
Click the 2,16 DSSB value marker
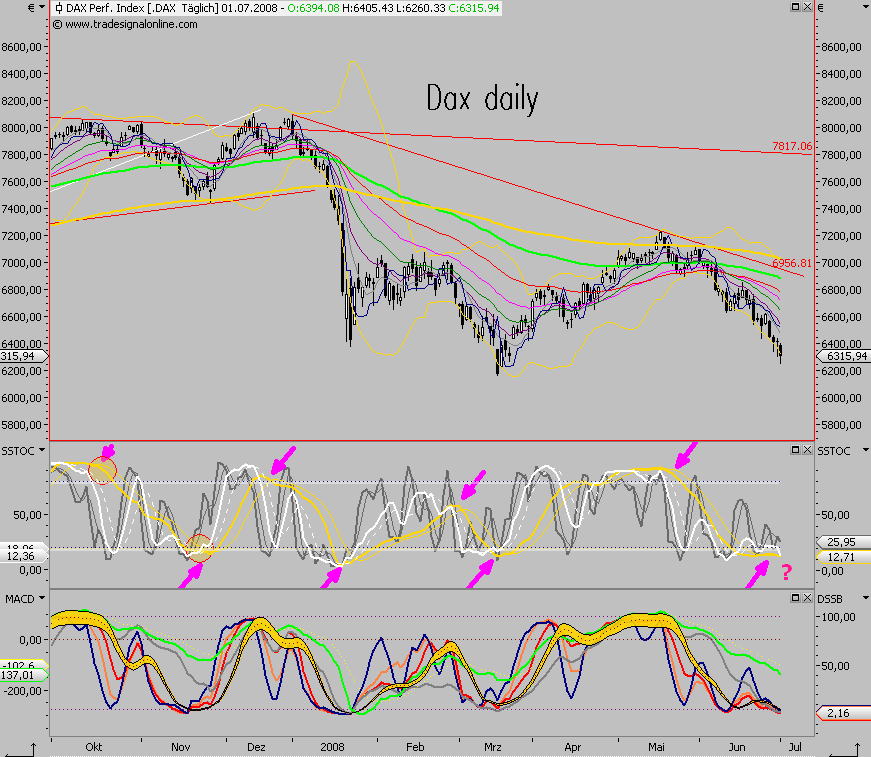[x=844, y=713]
